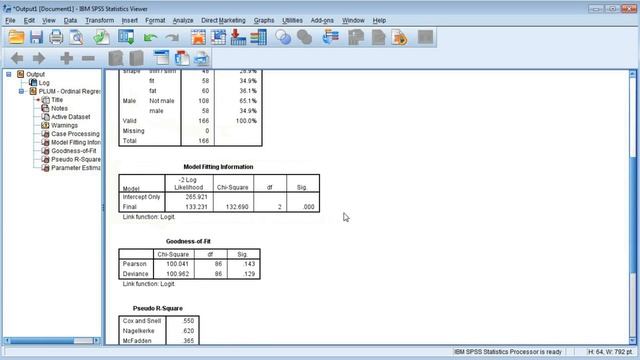The image size is (640, 360).
Task: Click the gray square icon ending the top toolbar
Action: pos(425,37)
